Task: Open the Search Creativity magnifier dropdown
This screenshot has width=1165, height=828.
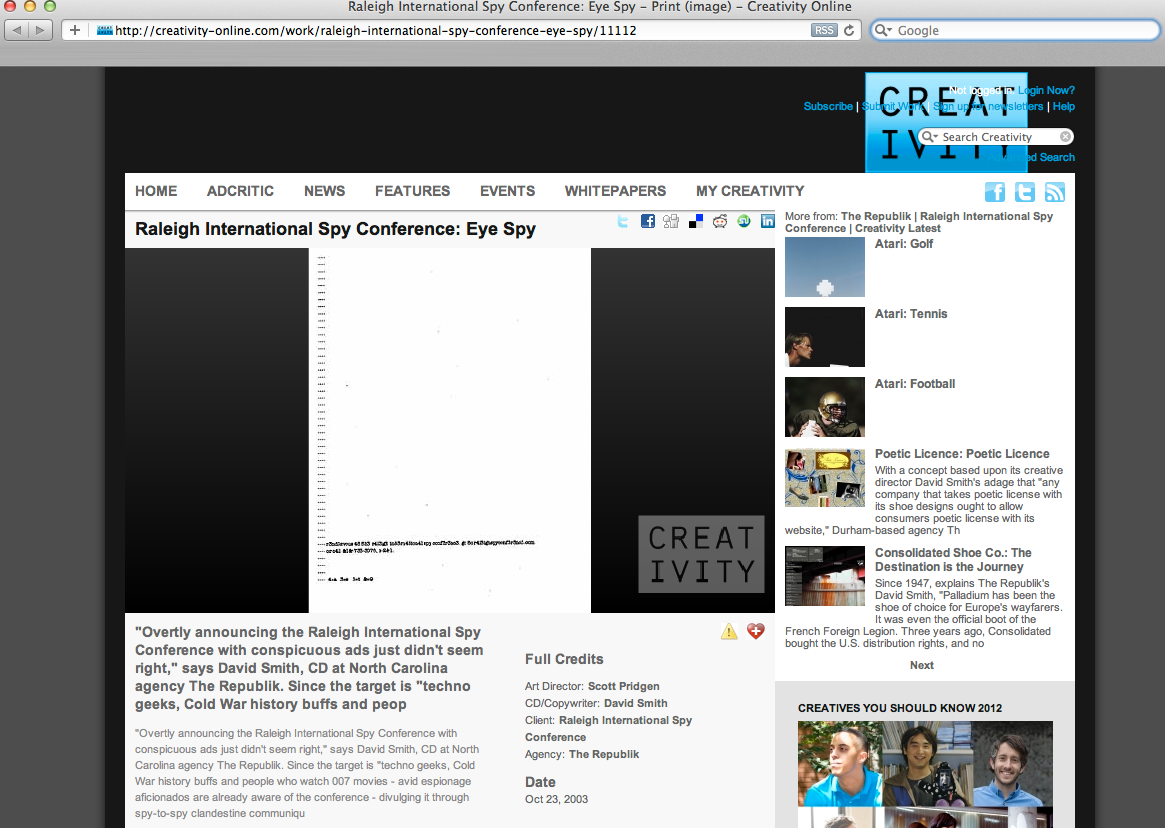Action: click(x=929, y=137)
